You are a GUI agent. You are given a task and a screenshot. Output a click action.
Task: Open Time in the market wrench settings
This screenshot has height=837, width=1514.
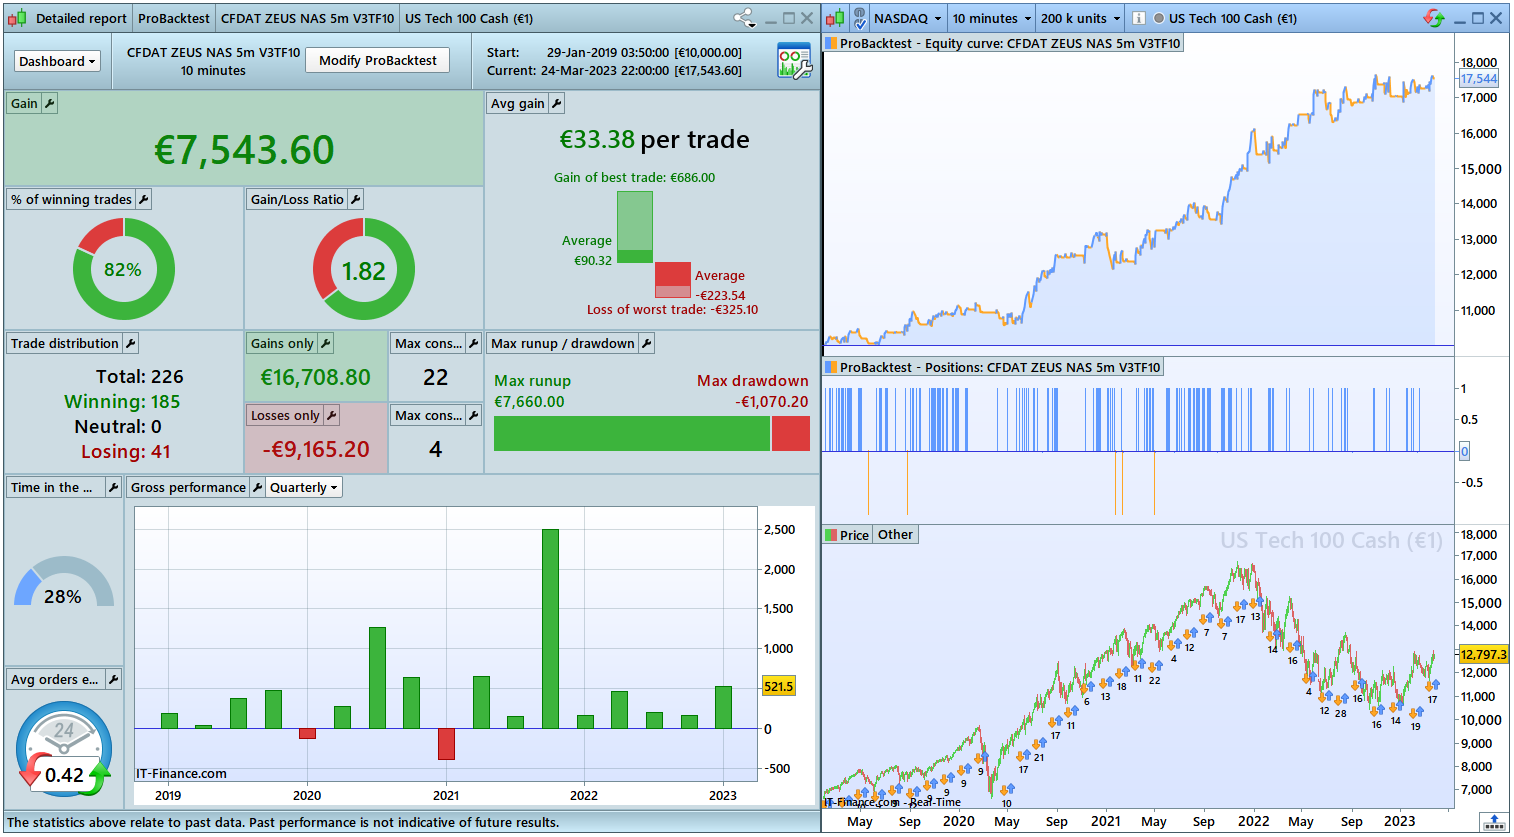point(113,487)
